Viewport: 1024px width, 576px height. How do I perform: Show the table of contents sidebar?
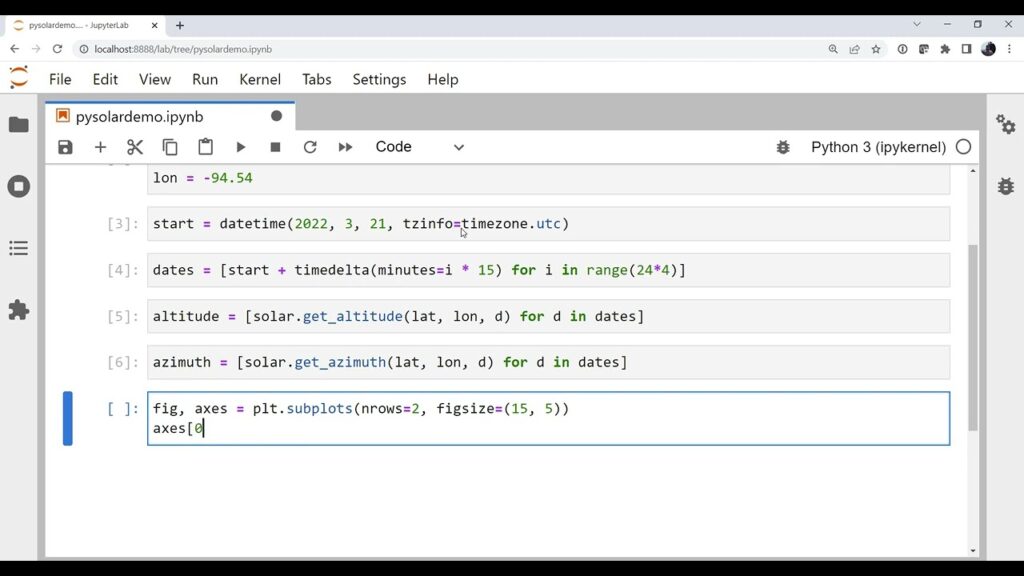pos(17,248)
